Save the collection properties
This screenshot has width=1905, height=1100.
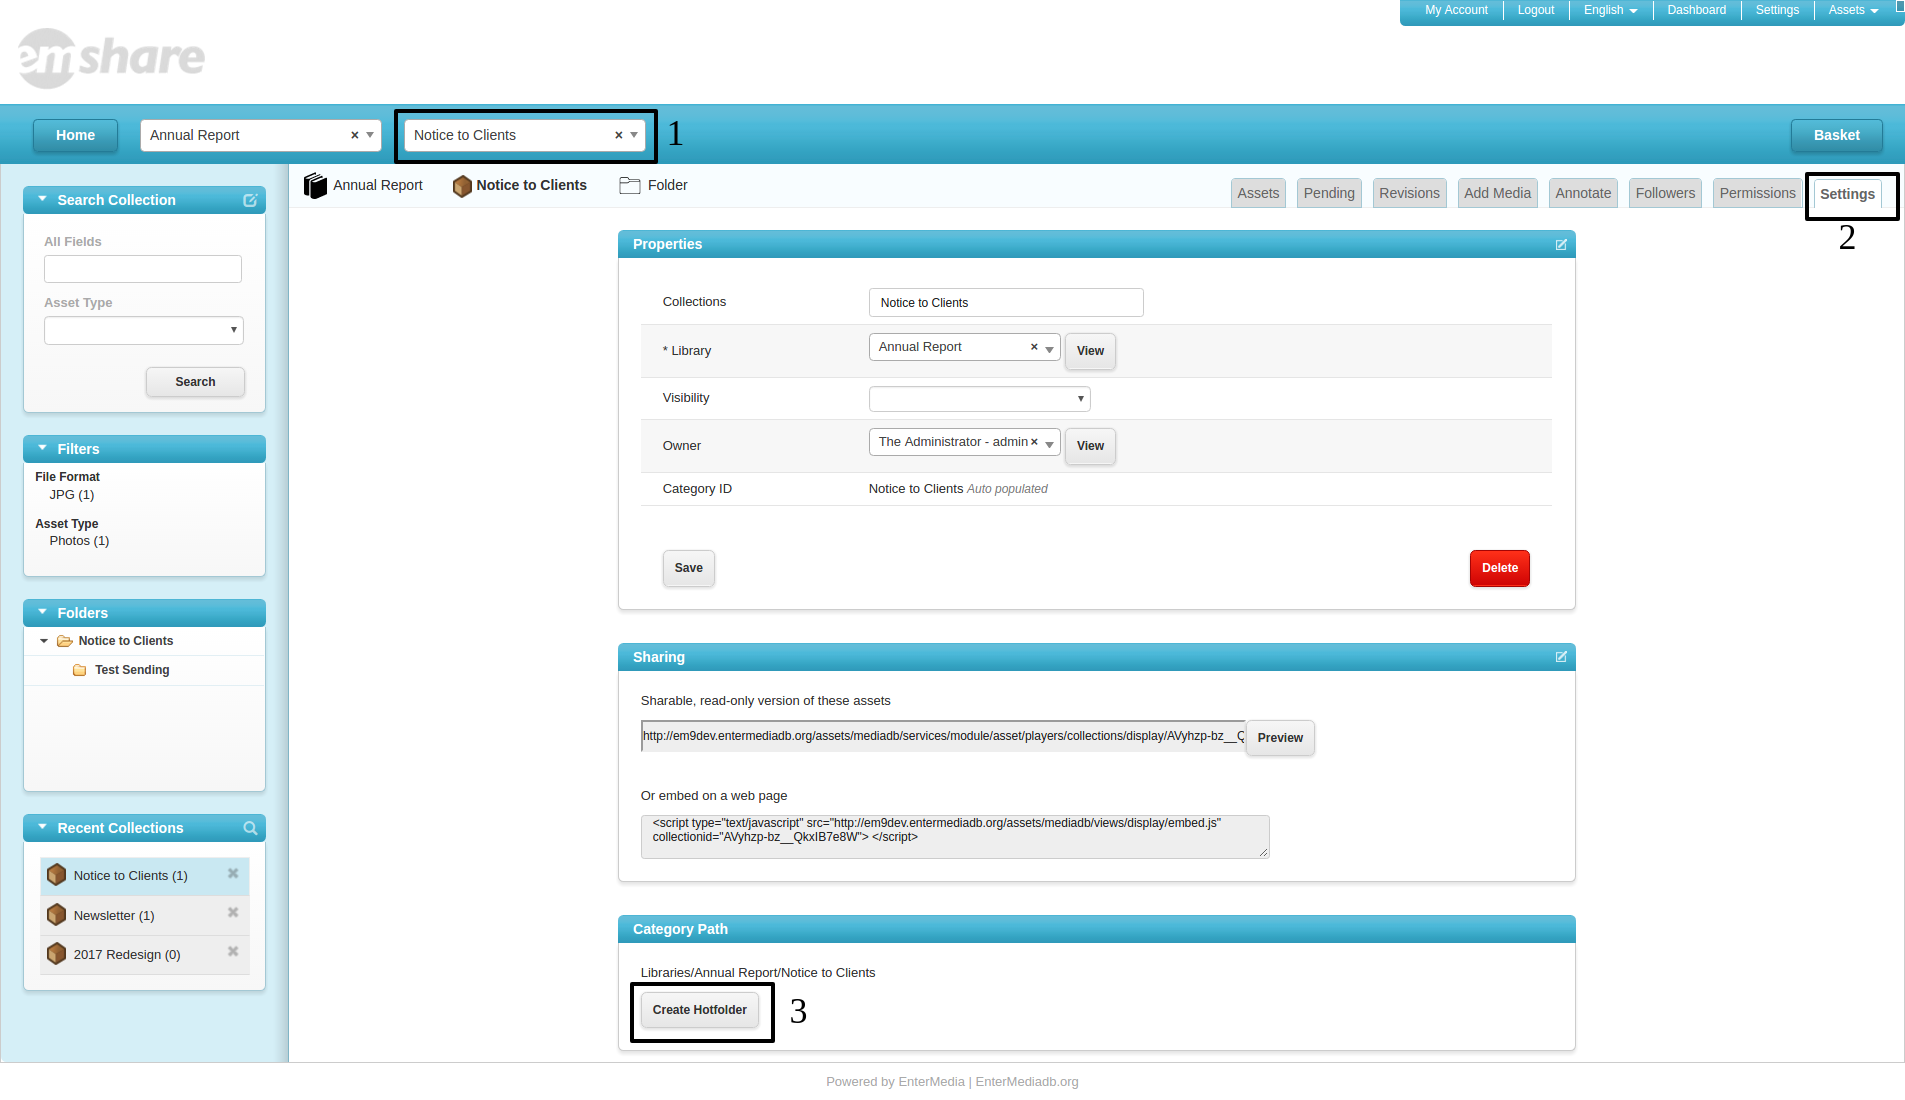point(688,568)
